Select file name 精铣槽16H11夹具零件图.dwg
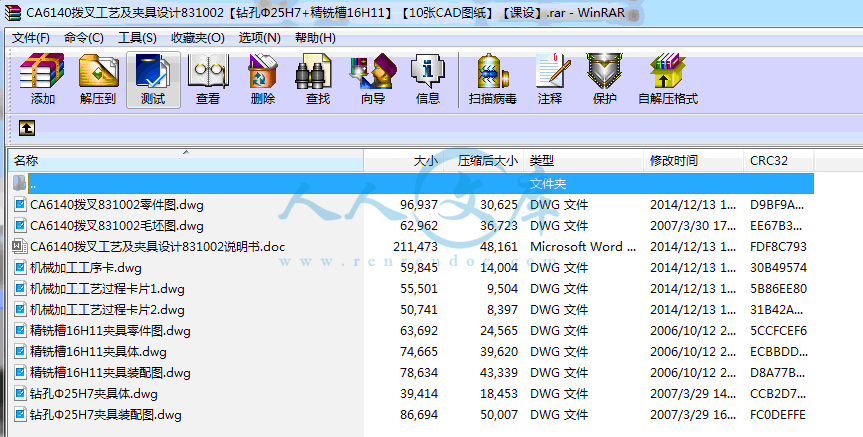Screen dimensions: 863x437 [x=110, y=330]
